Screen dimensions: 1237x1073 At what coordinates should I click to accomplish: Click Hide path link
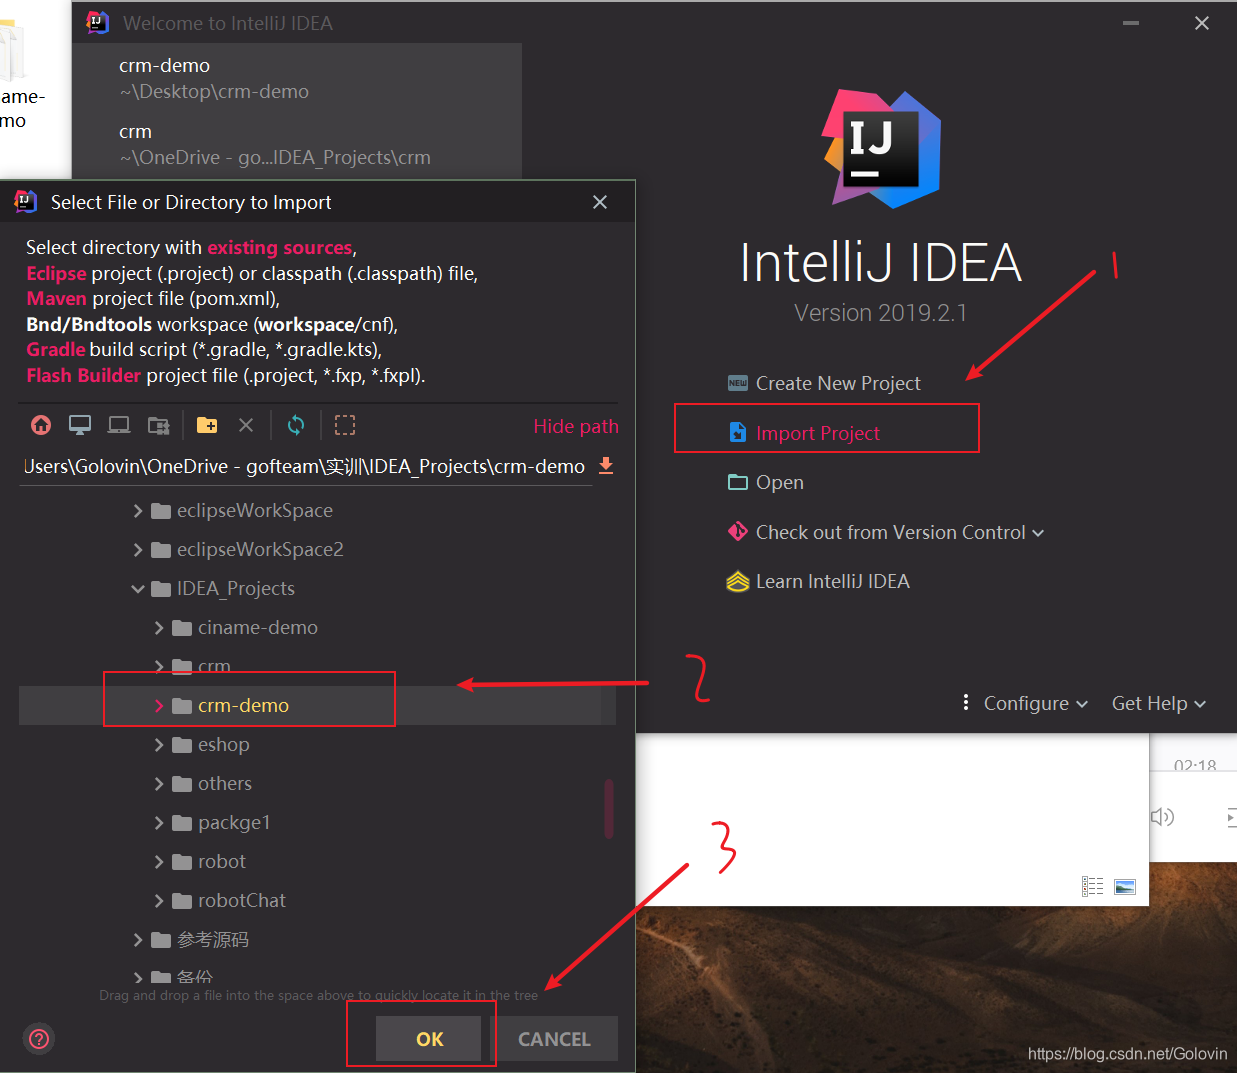[x=576, y=426]
